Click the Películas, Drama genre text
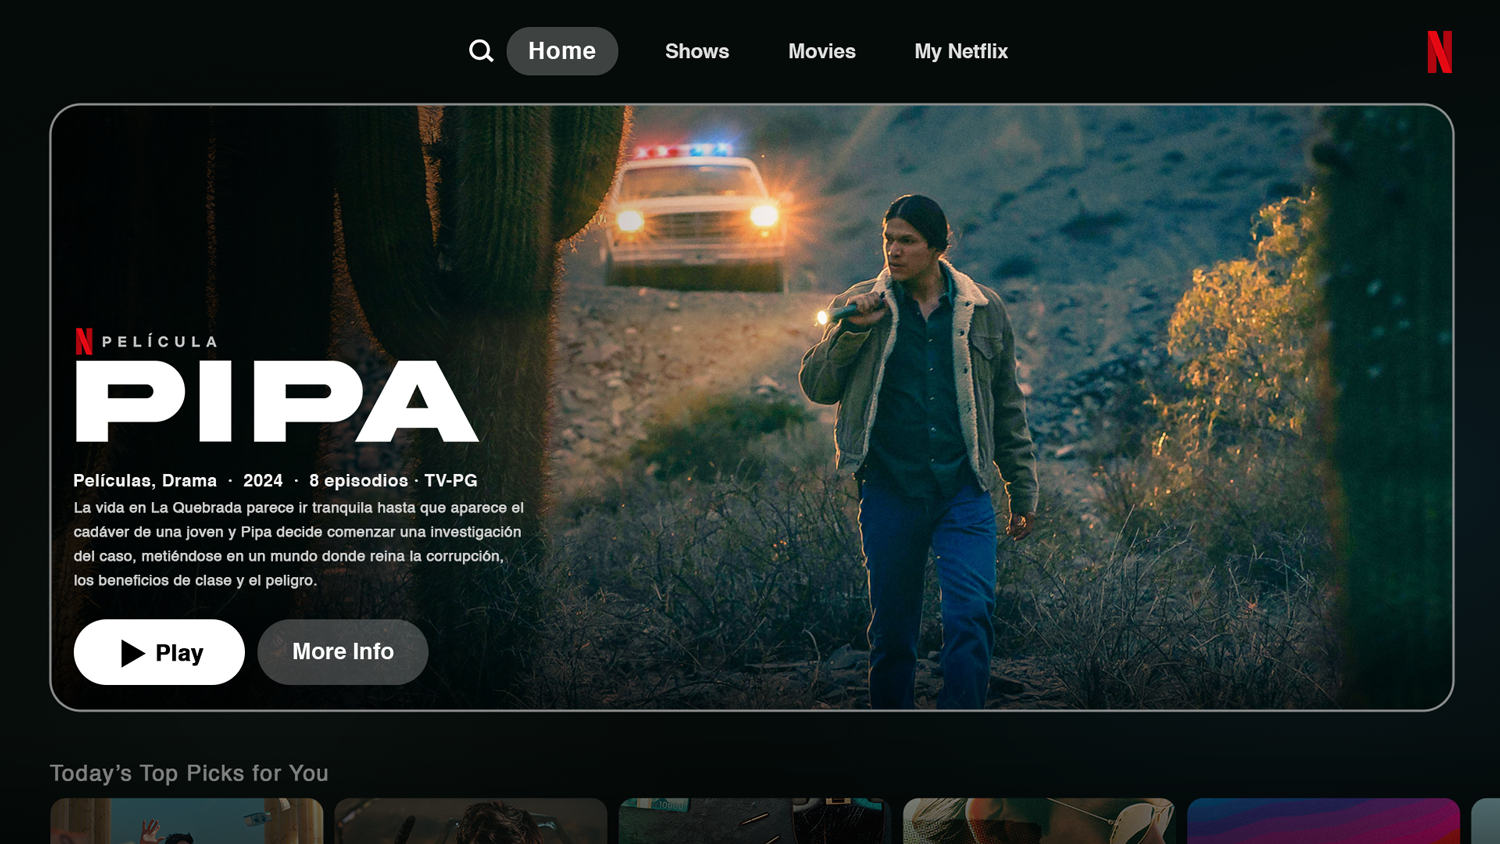This screenshot has width=1500, height=844. [x=145, y=481]
